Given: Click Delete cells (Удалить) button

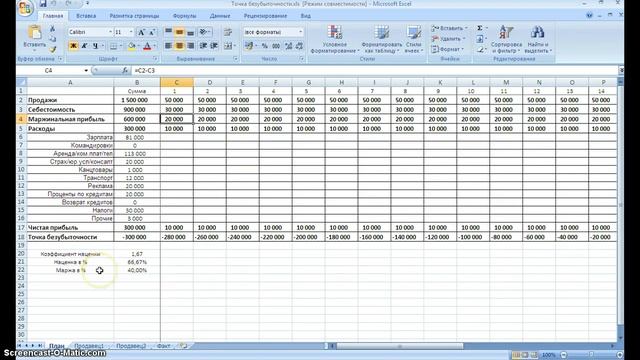Looking at the screenshot, I should pyautogui.click(x=448, y=39).
